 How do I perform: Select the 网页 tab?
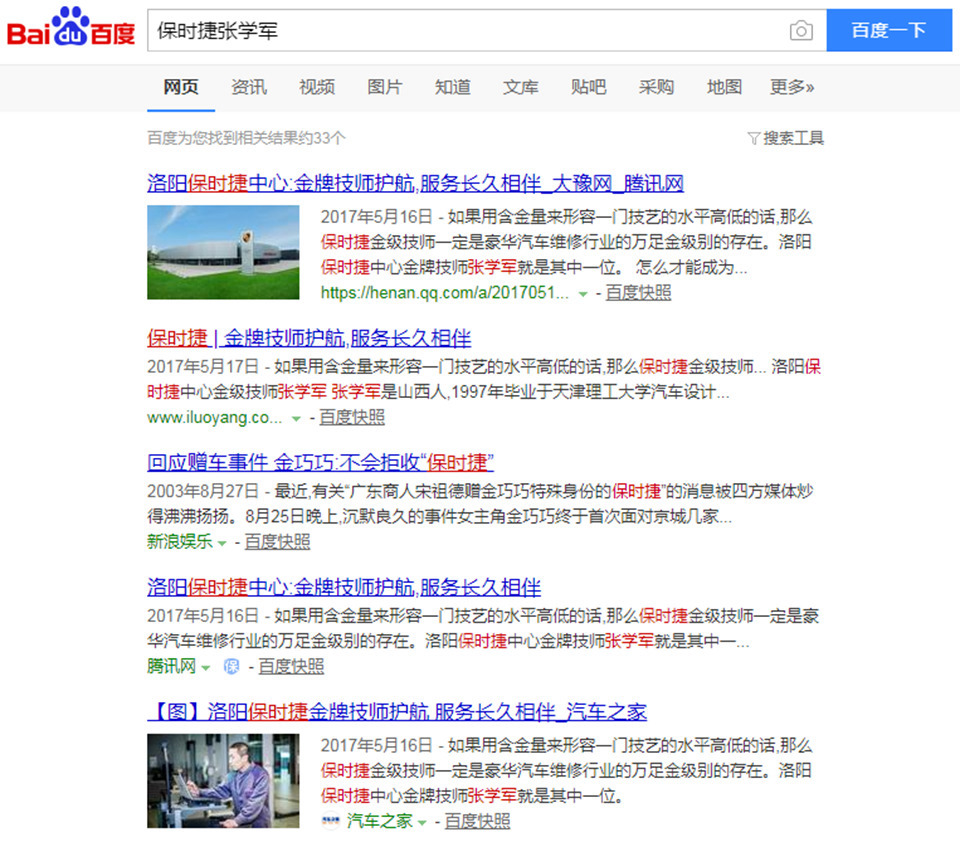(181, 87)
